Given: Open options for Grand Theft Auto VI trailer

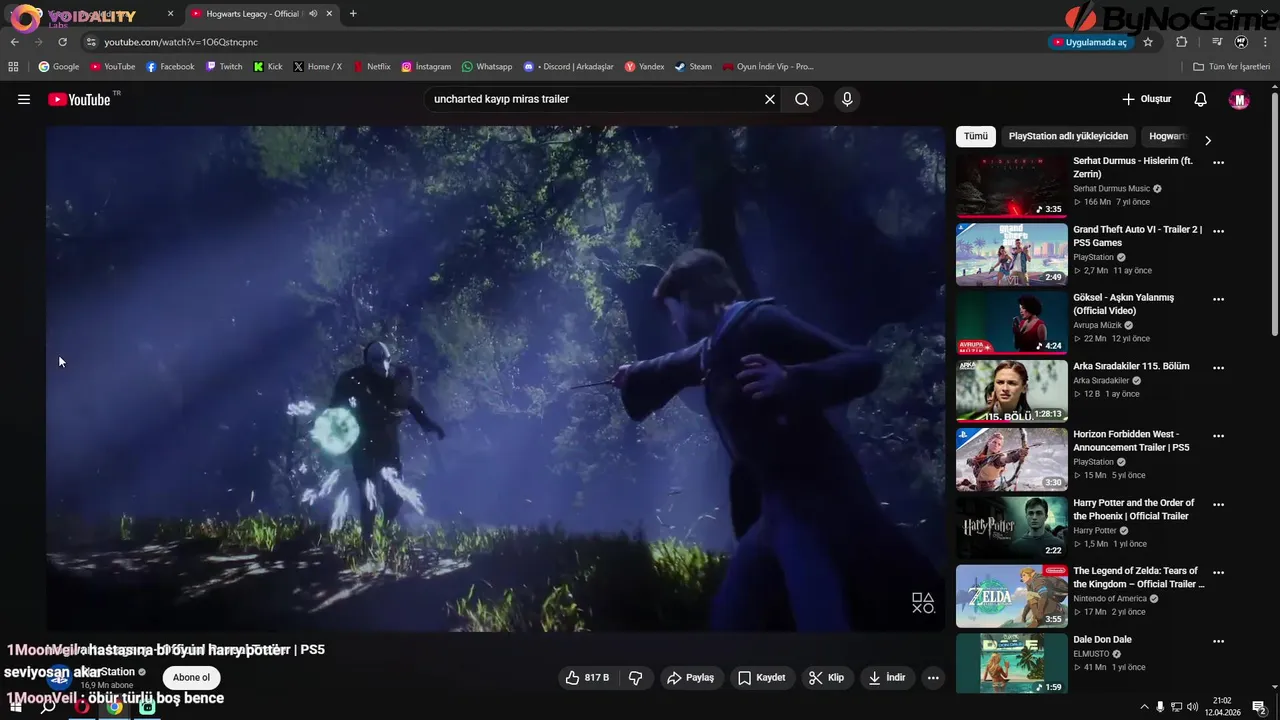Looking at the screenshot, I should point(1218,230).
